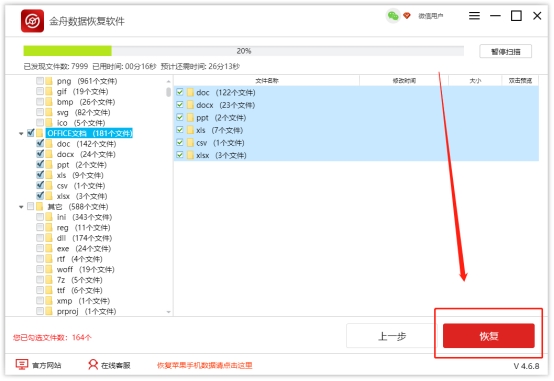The height and width of the screenshot is (381, 554).
Task: Click the csv folder icon in right list
Action: point(190,143)
